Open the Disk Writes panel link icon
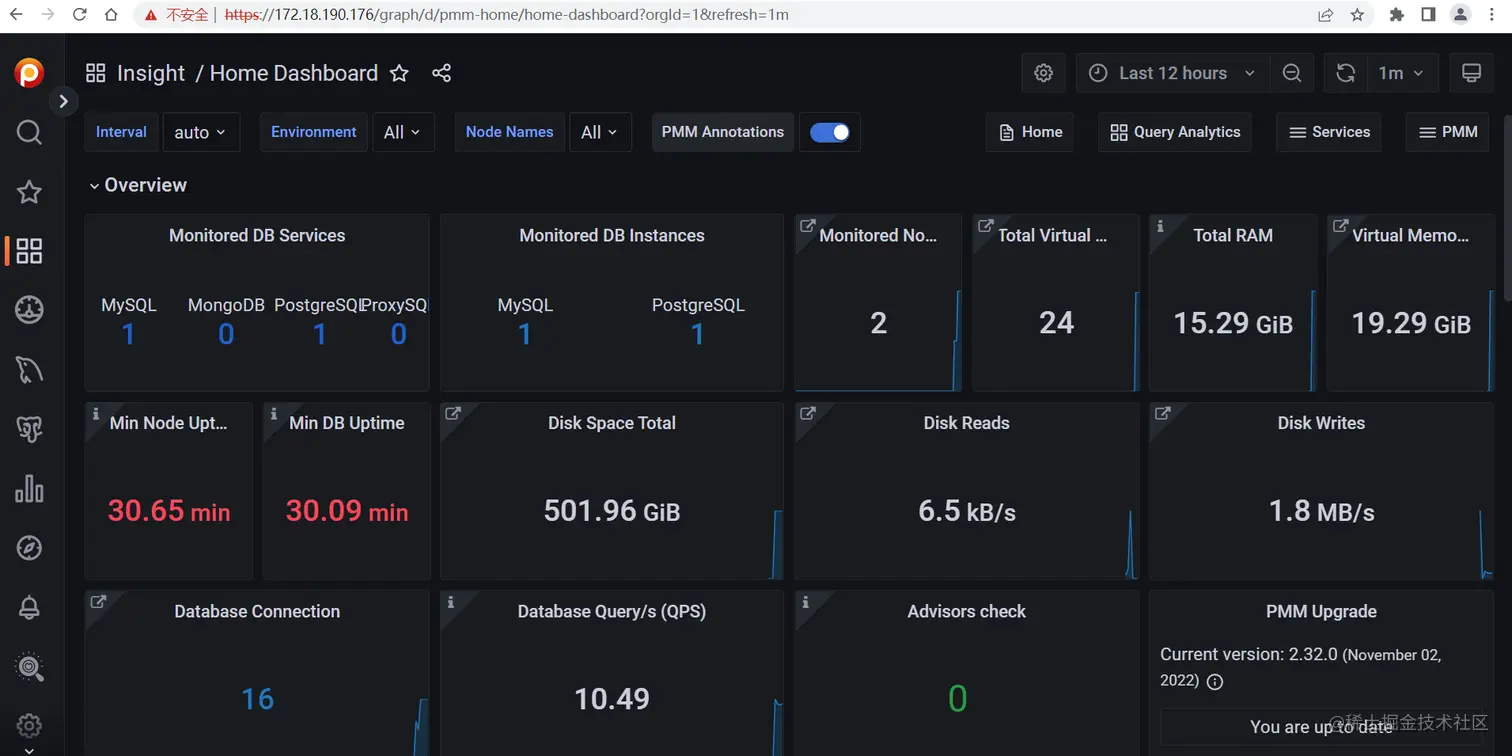Screen dimensions: 1512x756 tap(1163, 414)
